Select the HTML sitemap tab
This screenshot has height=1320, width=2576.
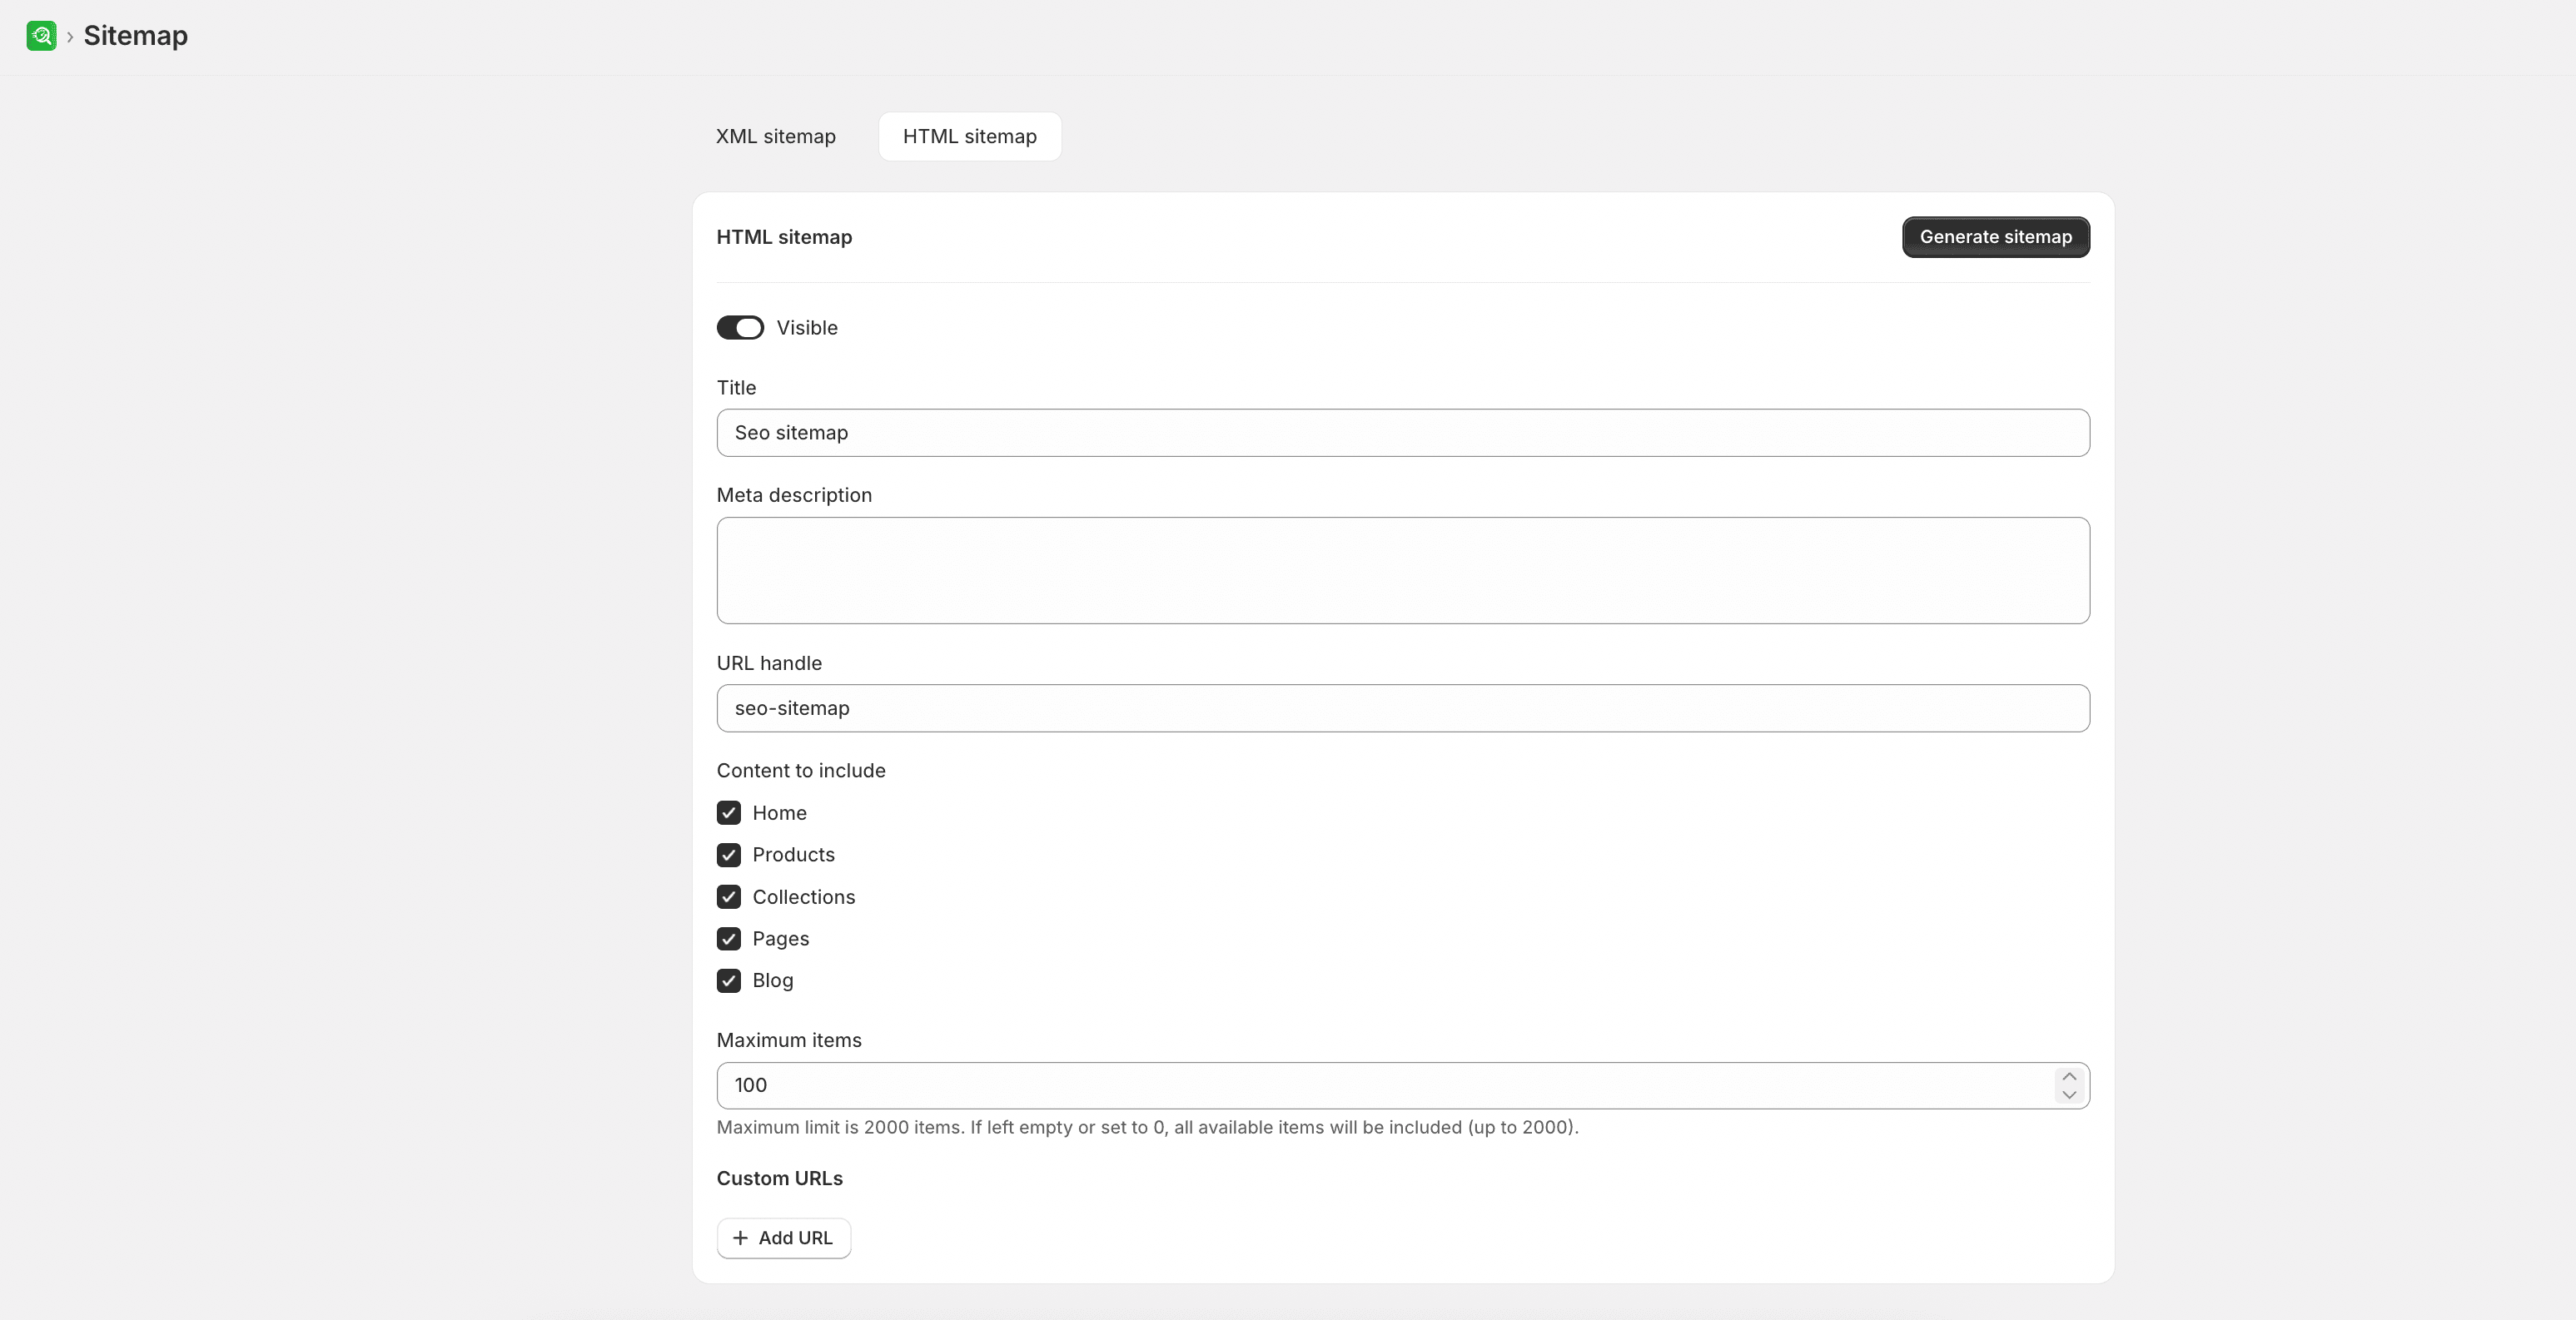pyautogui.click(x=969, y=136)
